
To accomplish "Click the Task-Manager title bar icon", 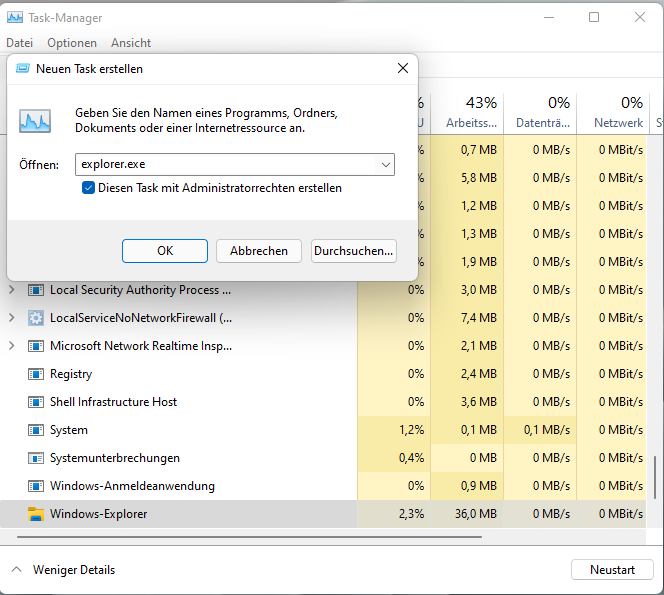I will pyautogui.click(x=15, y=17).
